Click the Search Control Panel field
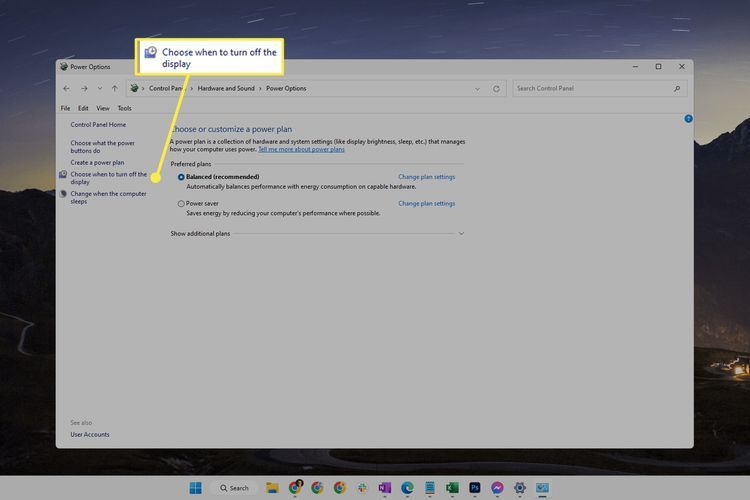The image size is (750, 500). (x=594, y=88)
